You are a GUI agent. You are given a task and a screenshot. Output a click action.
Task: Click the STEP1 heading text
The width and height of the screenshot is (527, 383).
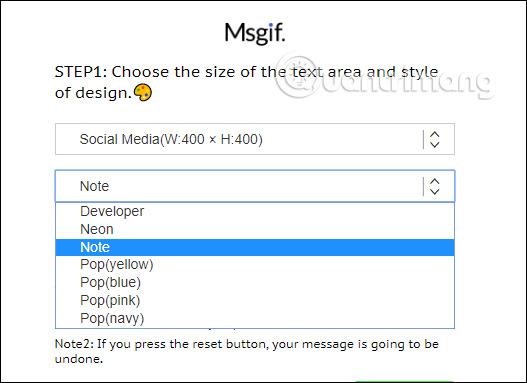[246, 82]
